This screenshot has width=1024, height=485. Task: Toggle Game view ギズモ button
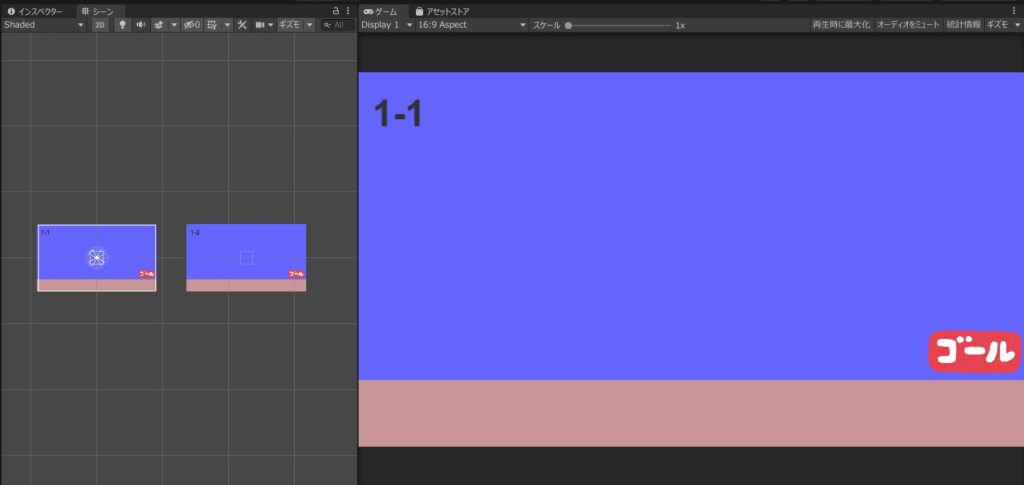(x=997, y=25)
